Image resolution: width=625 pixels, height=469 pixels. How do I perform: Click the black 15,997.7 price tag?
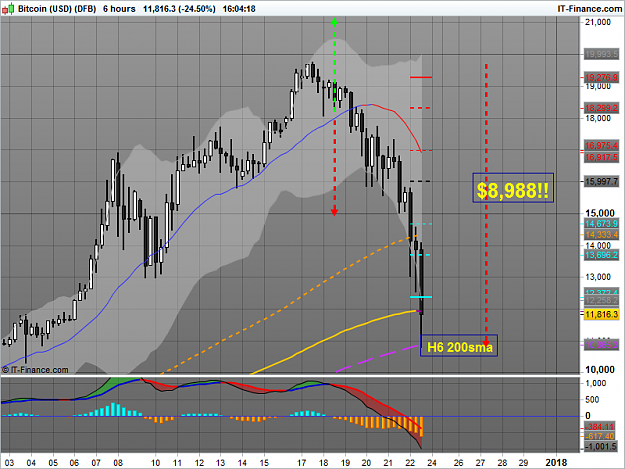tap(601, 181)
